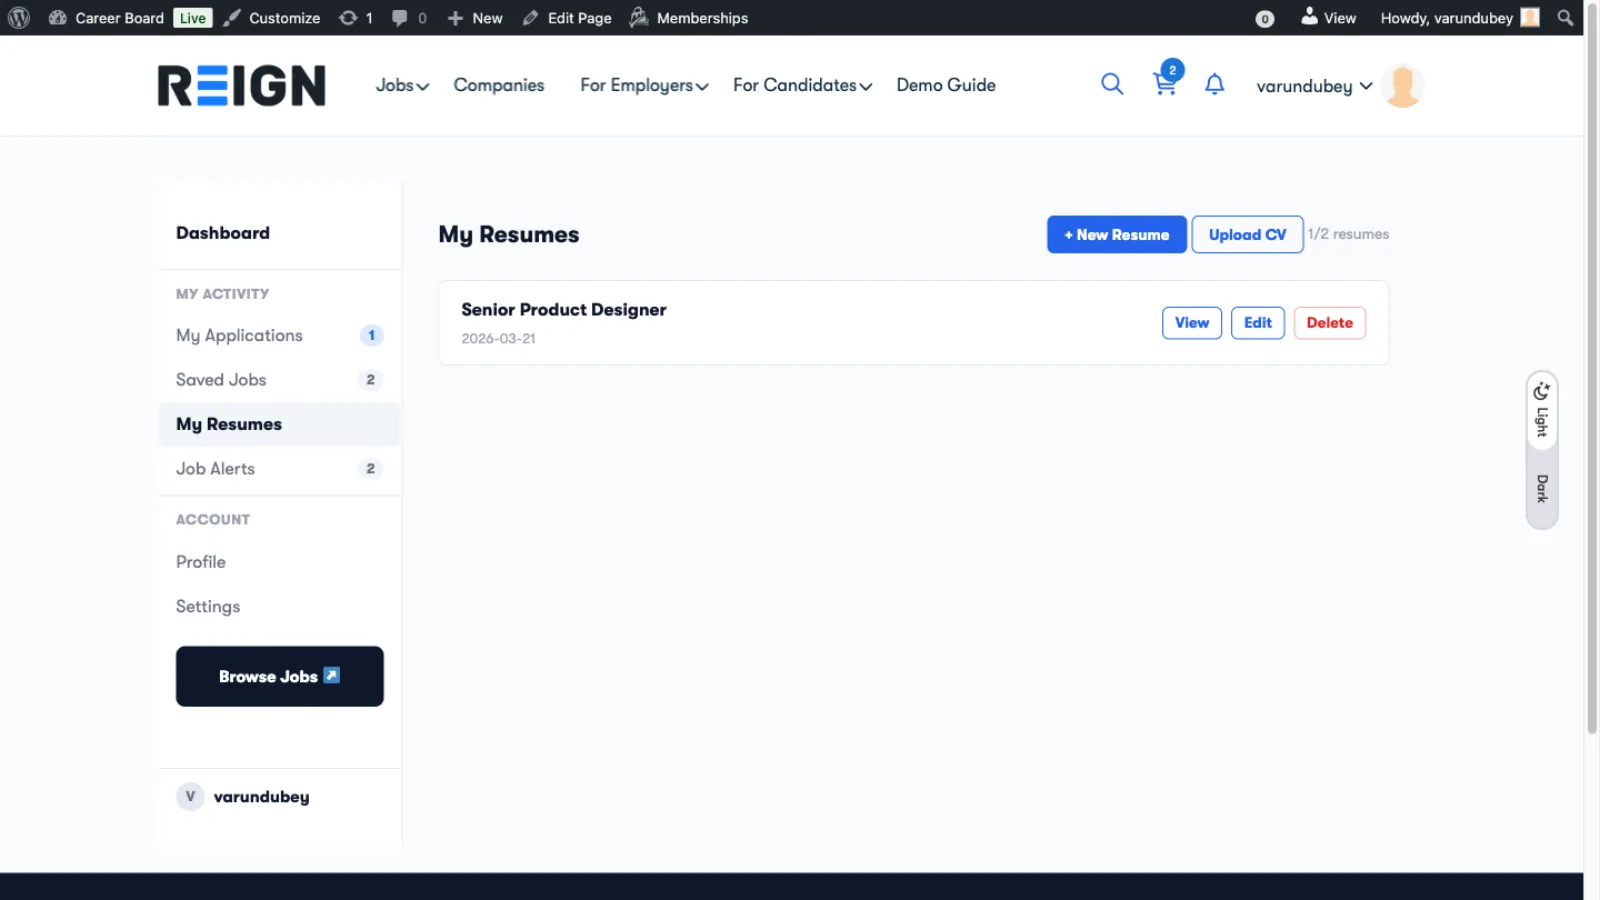This screenshot has width=1600, height=900.
Task: Select My Resumes in sidebar
Action: [x=279, y=424]
